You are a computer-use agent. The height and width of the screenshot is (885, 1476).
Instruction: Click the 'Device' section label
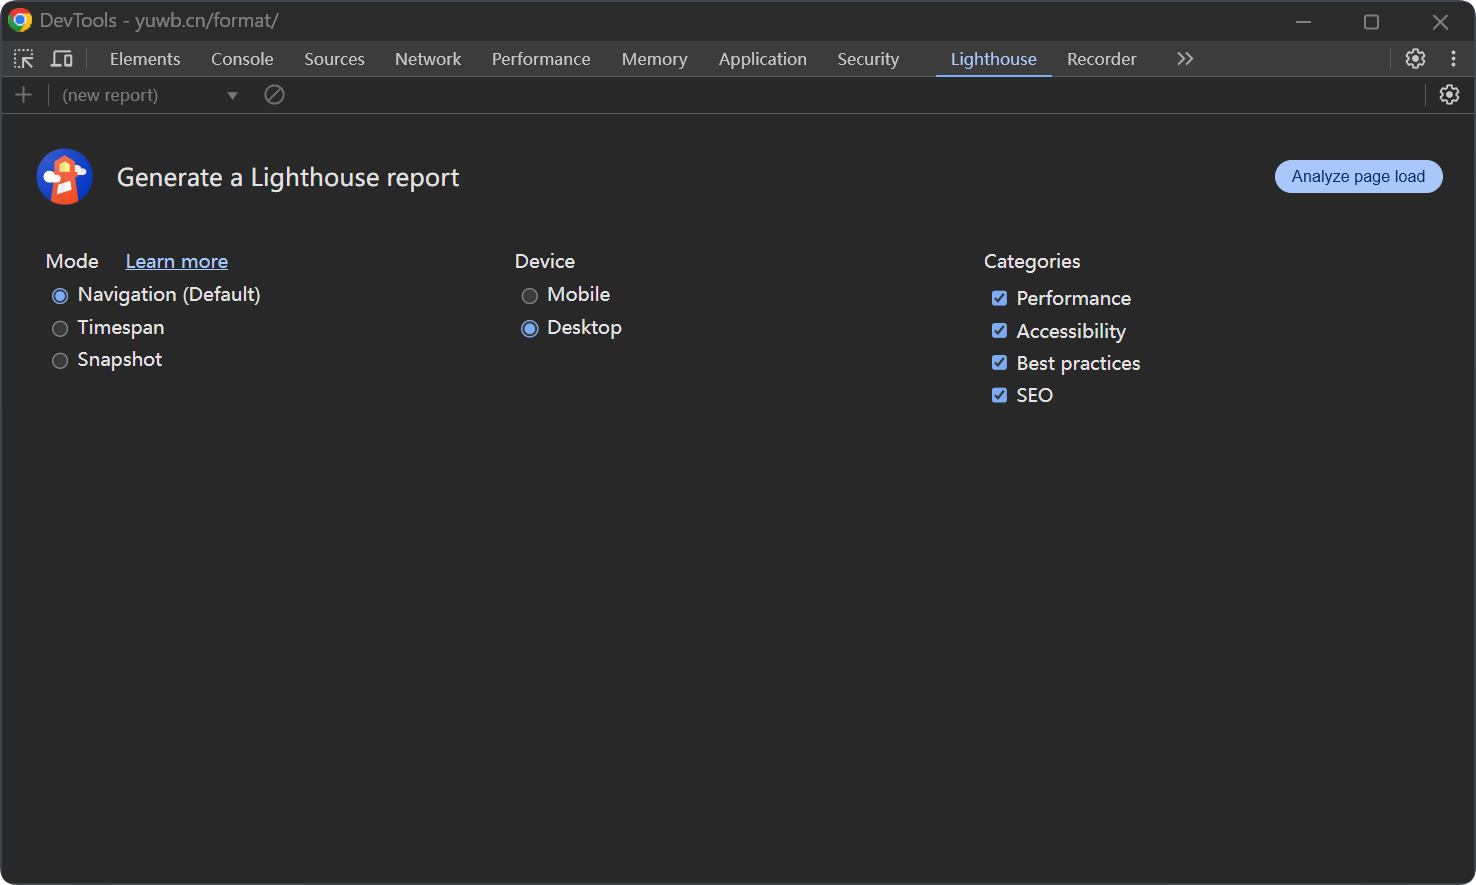[x=545, y=261]
